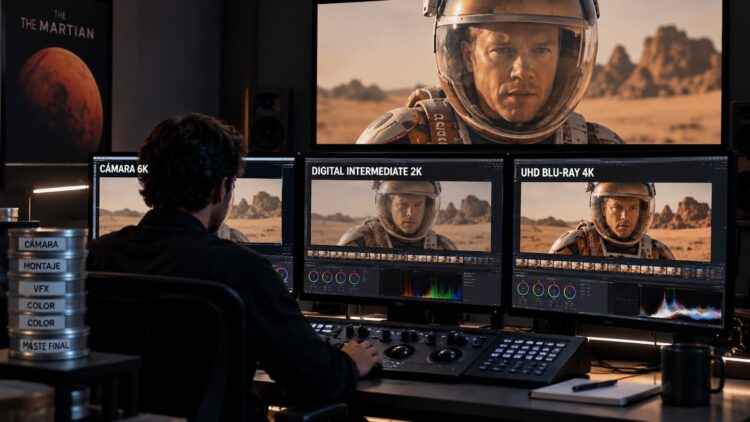
Task: Select the Gain wheel on UHD Blu-ray 4K monitor
Action: 554,290
